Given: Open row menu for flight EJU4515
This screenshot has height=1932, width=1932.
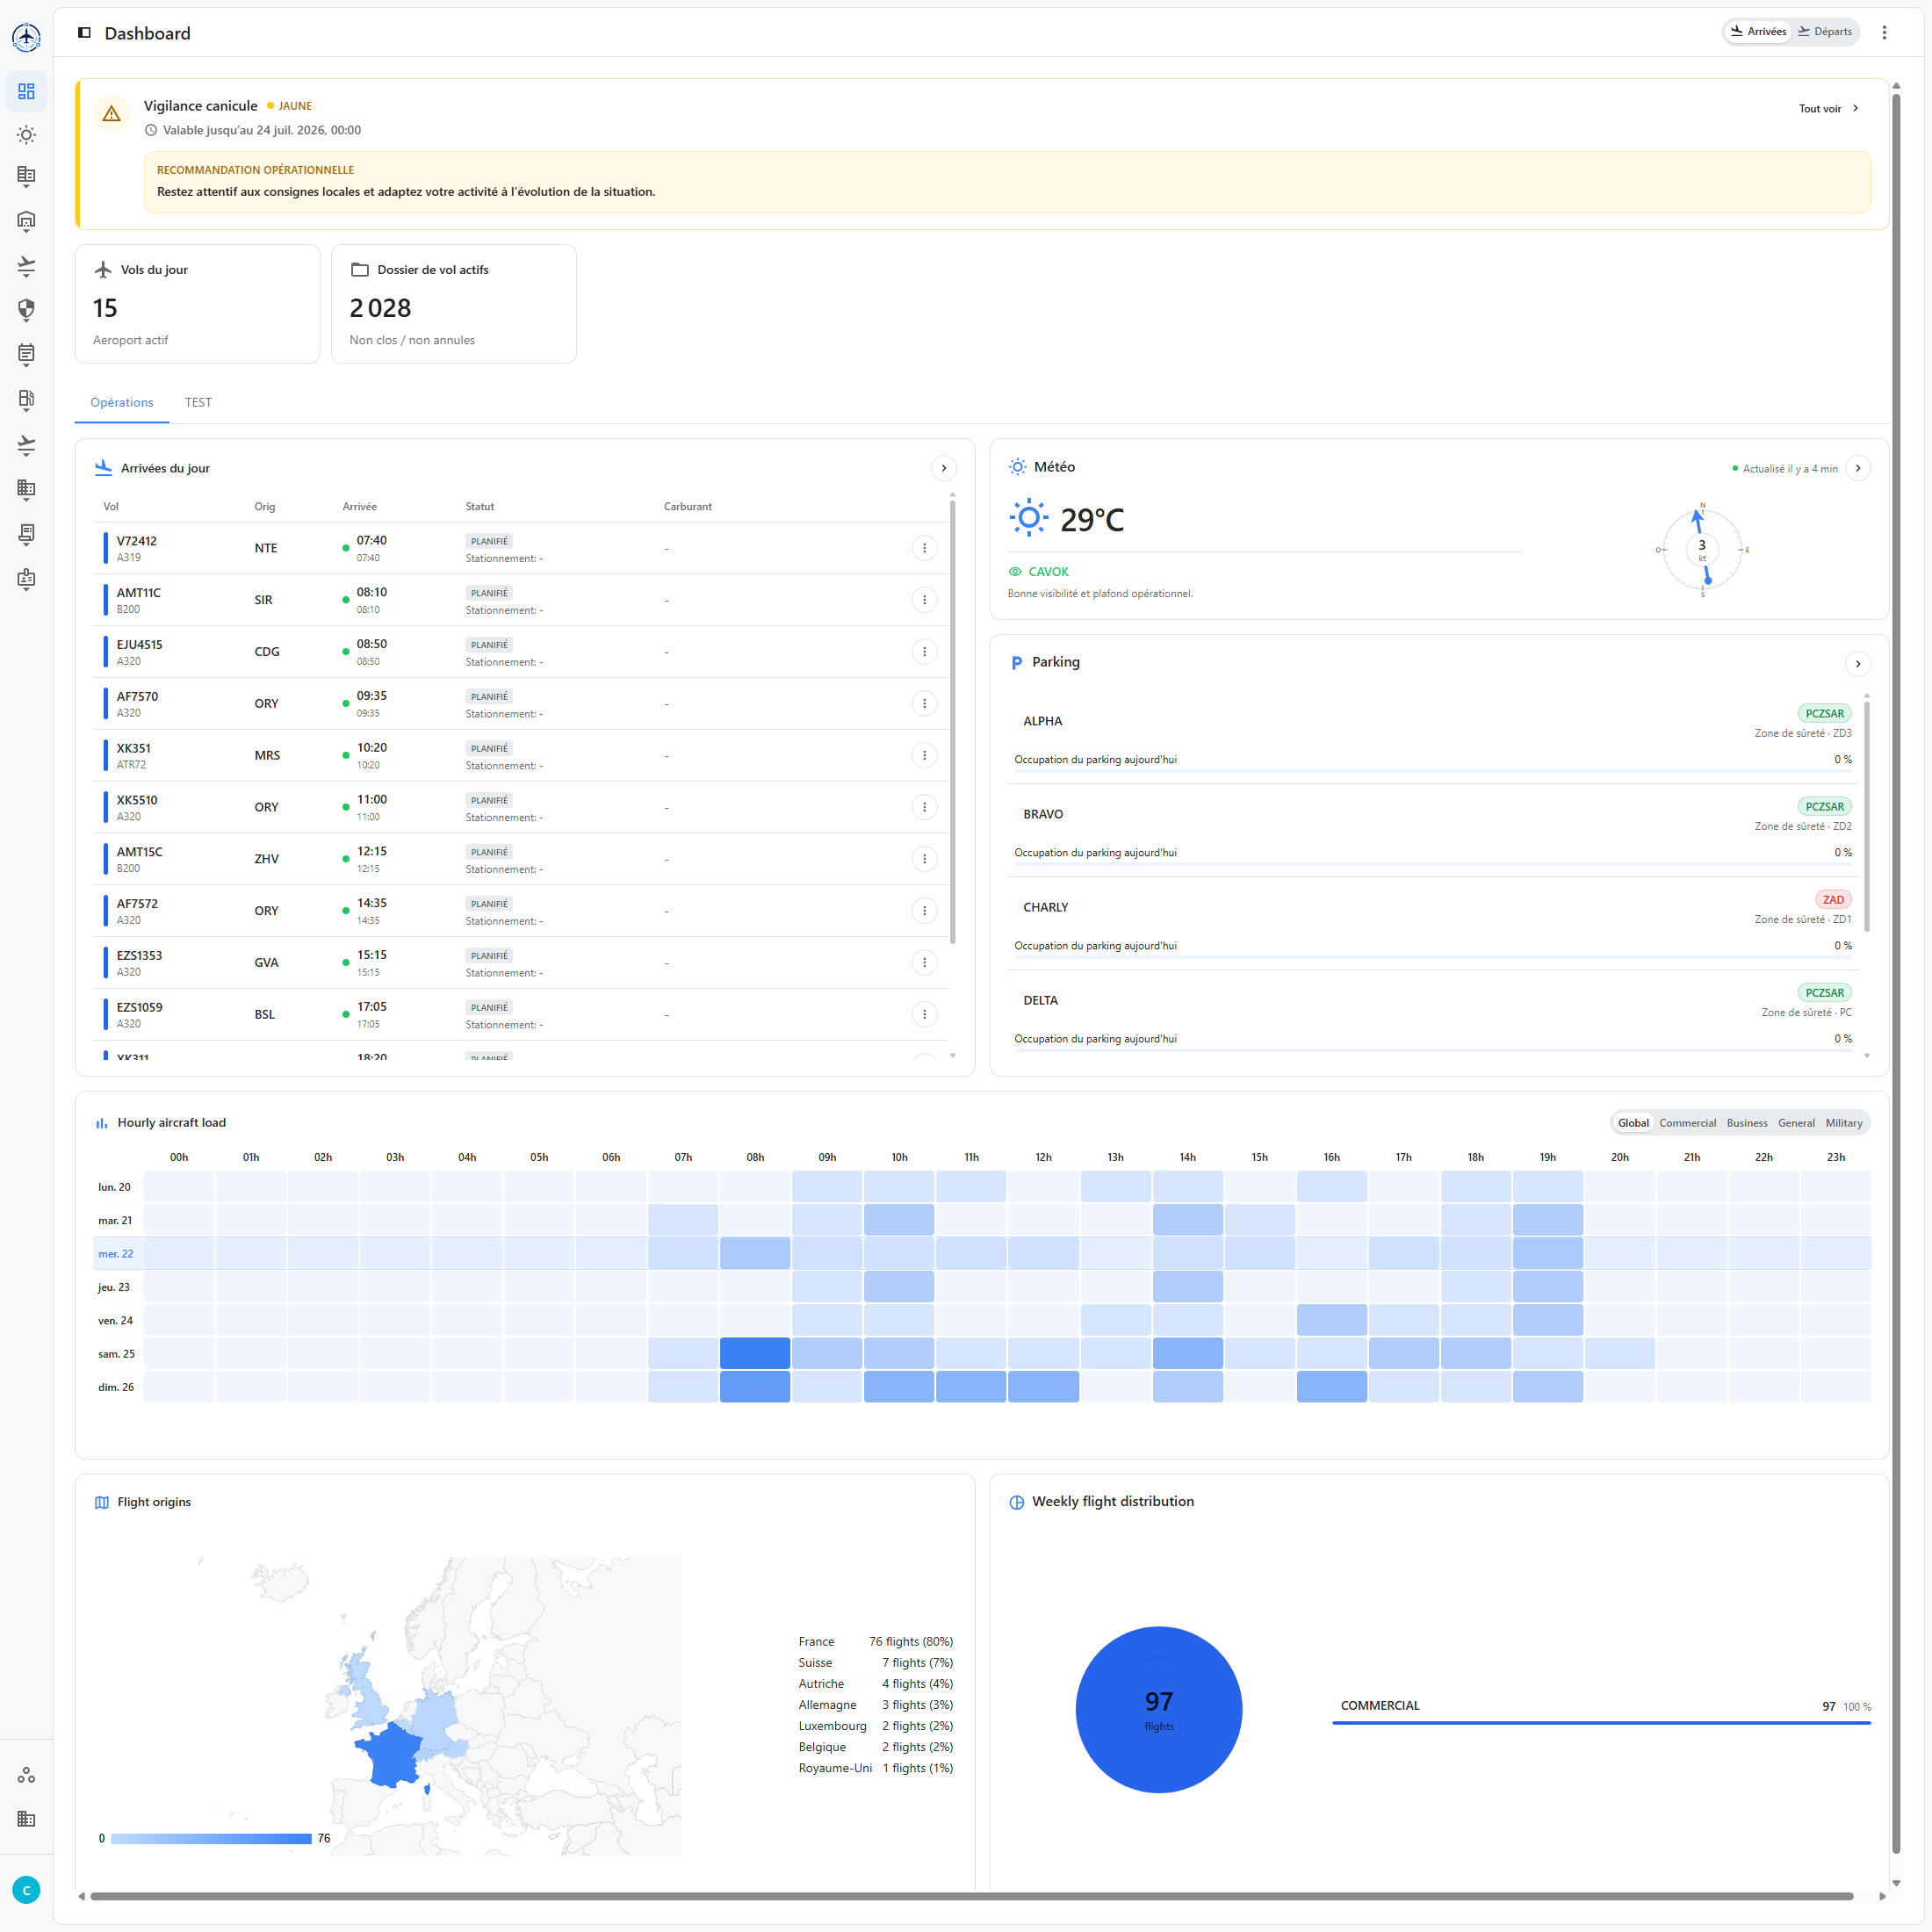Looking at the screenshot, I should (924, 652).
